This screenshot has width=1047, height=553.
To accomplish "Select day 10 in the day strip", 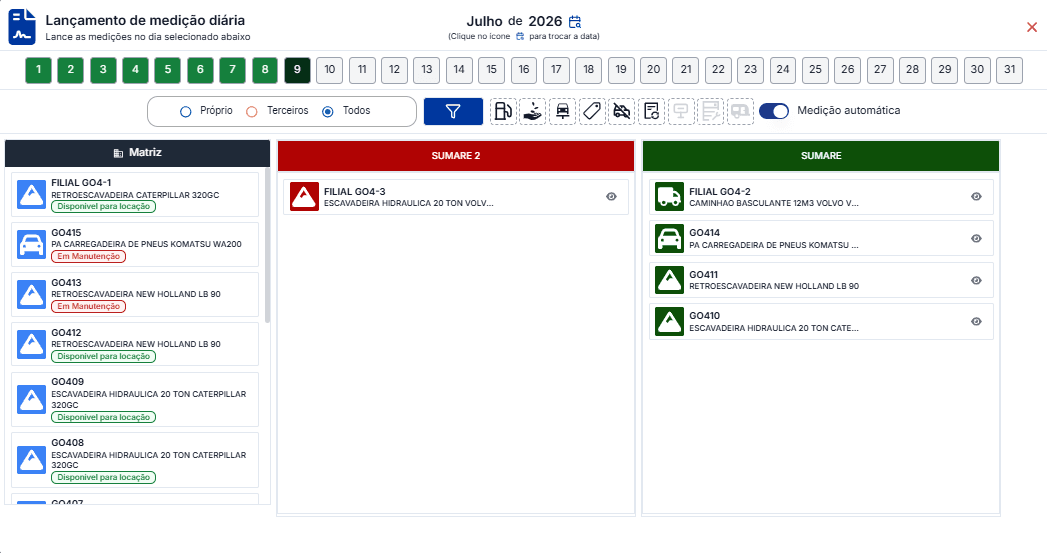I will coord(330,69).
